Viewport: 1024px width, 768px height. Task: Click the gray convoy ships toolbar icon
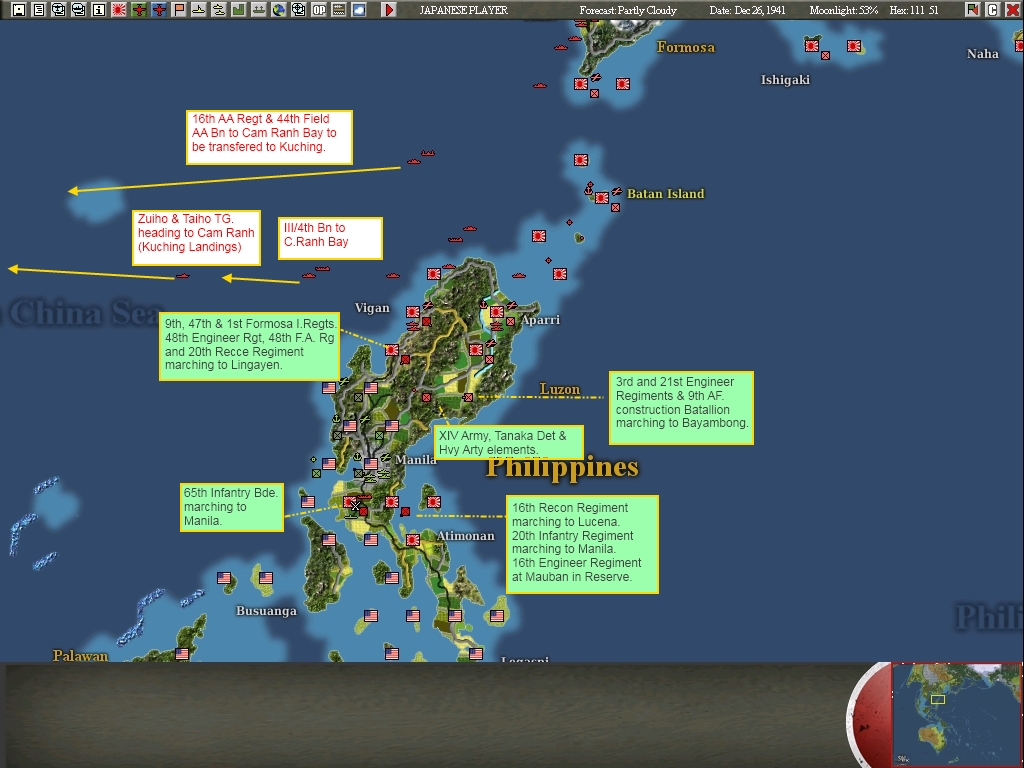click(x=259, y=10)
